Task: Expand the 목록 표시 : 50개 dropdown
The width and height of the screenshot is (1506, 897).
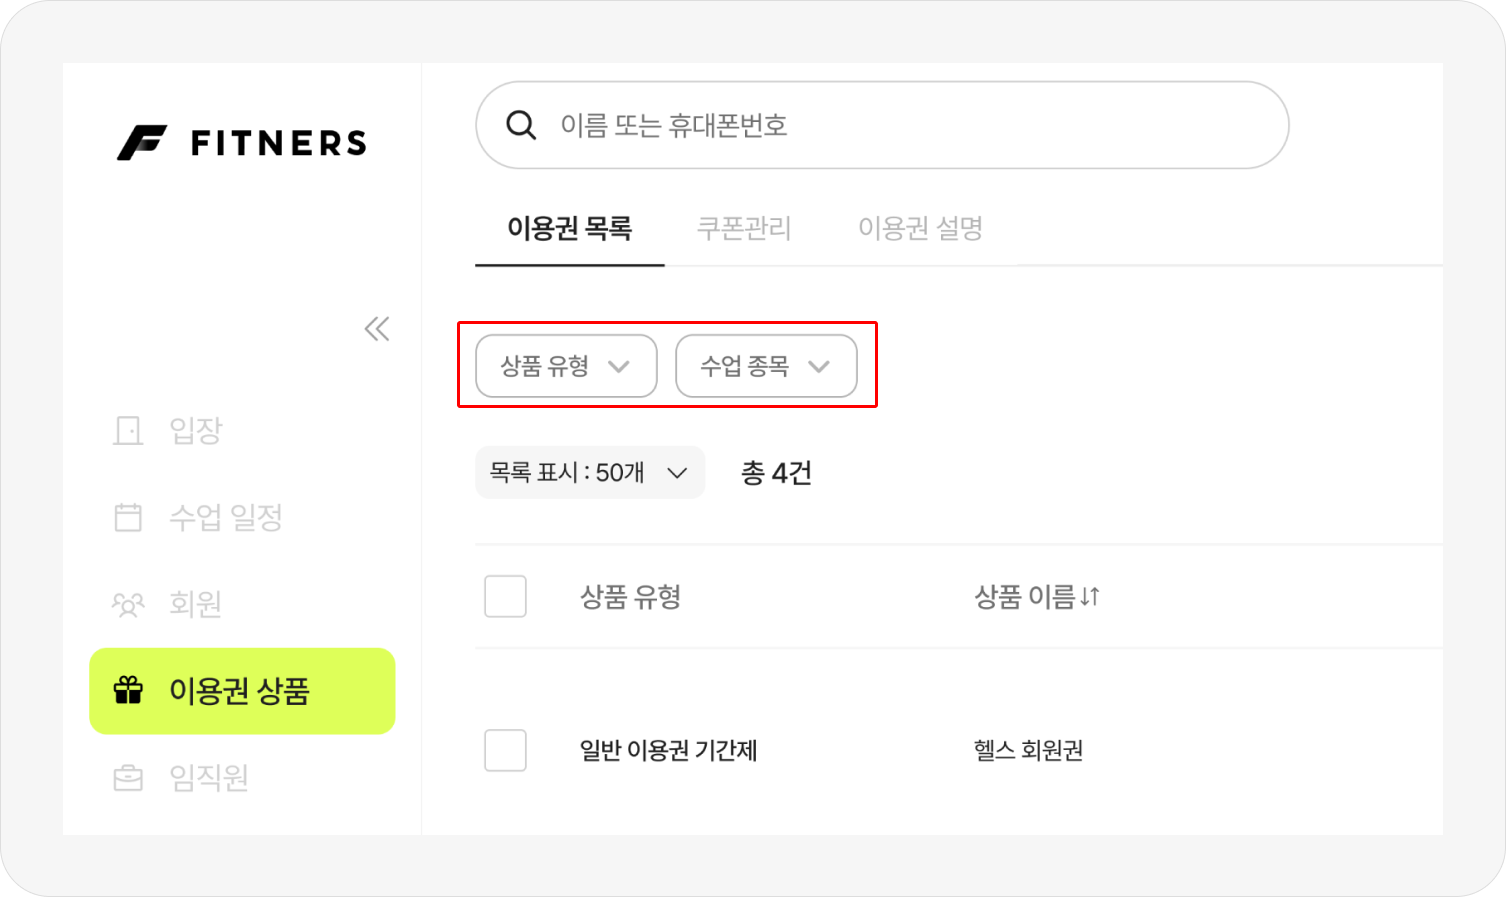Action: [590, 472]
